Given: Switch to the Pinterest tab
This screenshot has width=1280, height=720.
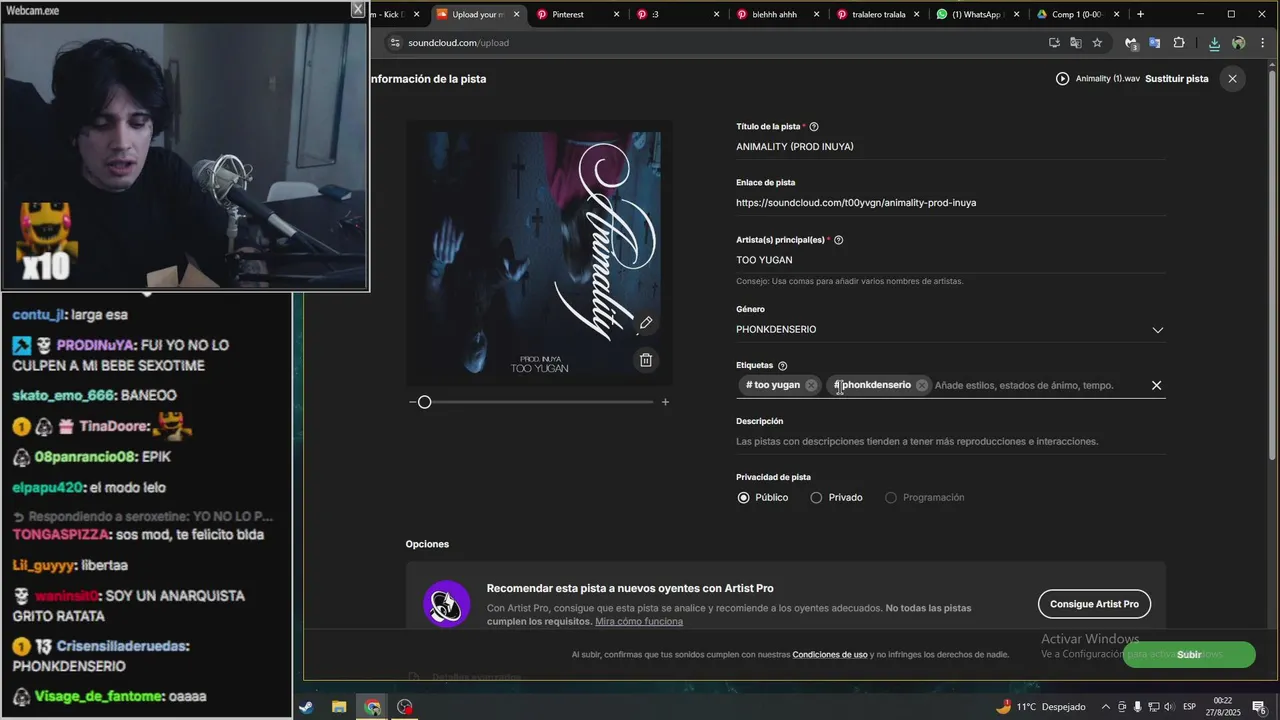Looking at the screenshot, I should pos(579,14).
